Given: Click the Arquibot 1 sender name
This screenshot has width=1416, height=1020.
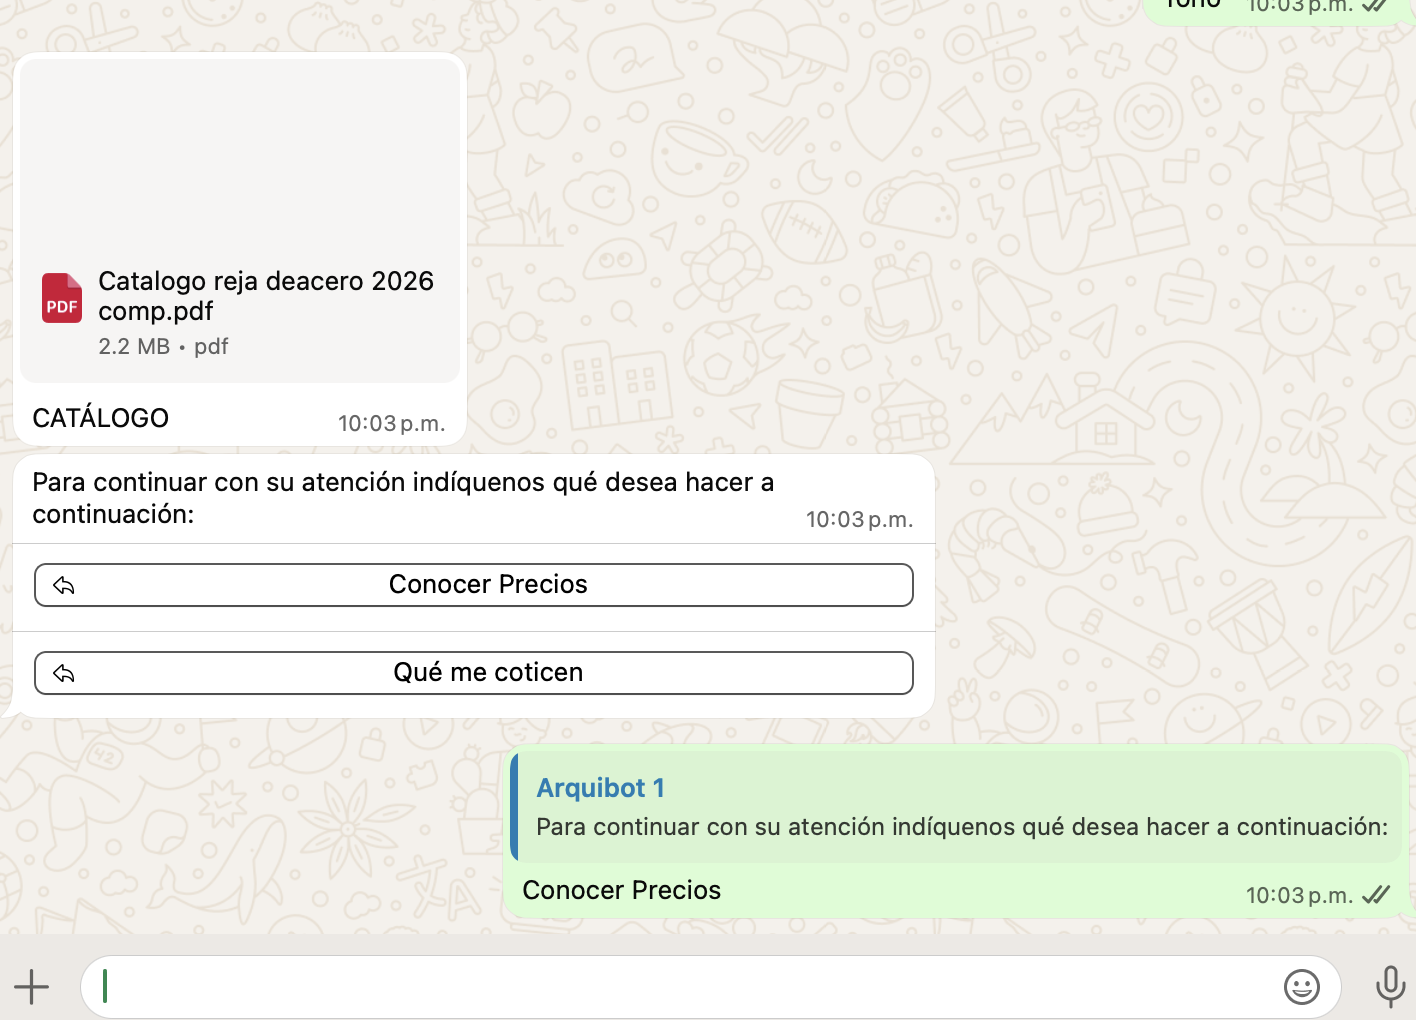Looking at the screenshot, I should (600, 788).
